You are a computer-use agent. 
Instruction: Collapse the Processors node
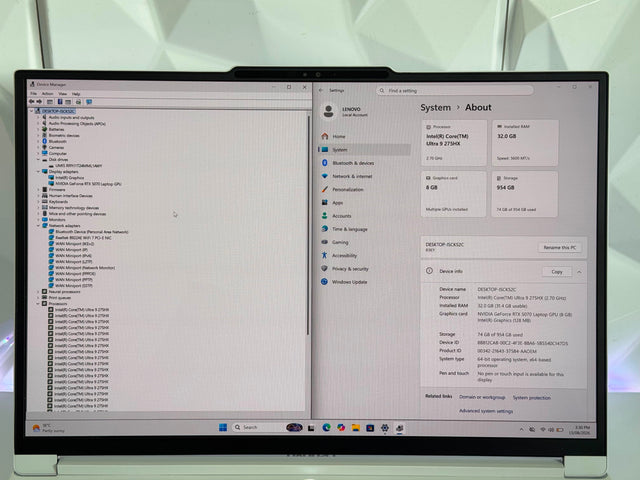coord(39,303)
